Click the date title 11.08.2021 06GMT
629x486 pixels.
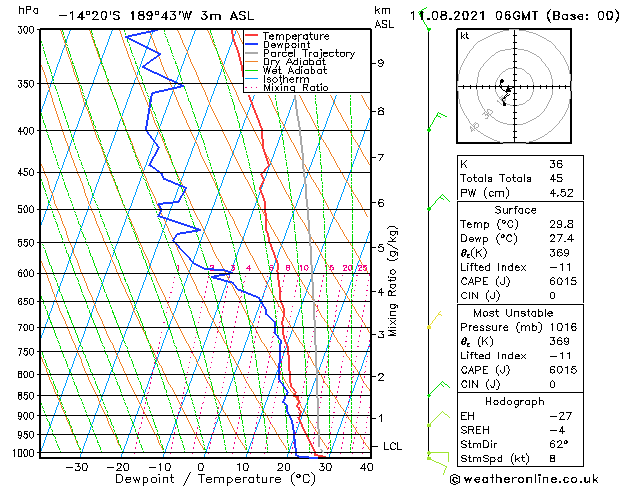473,16
